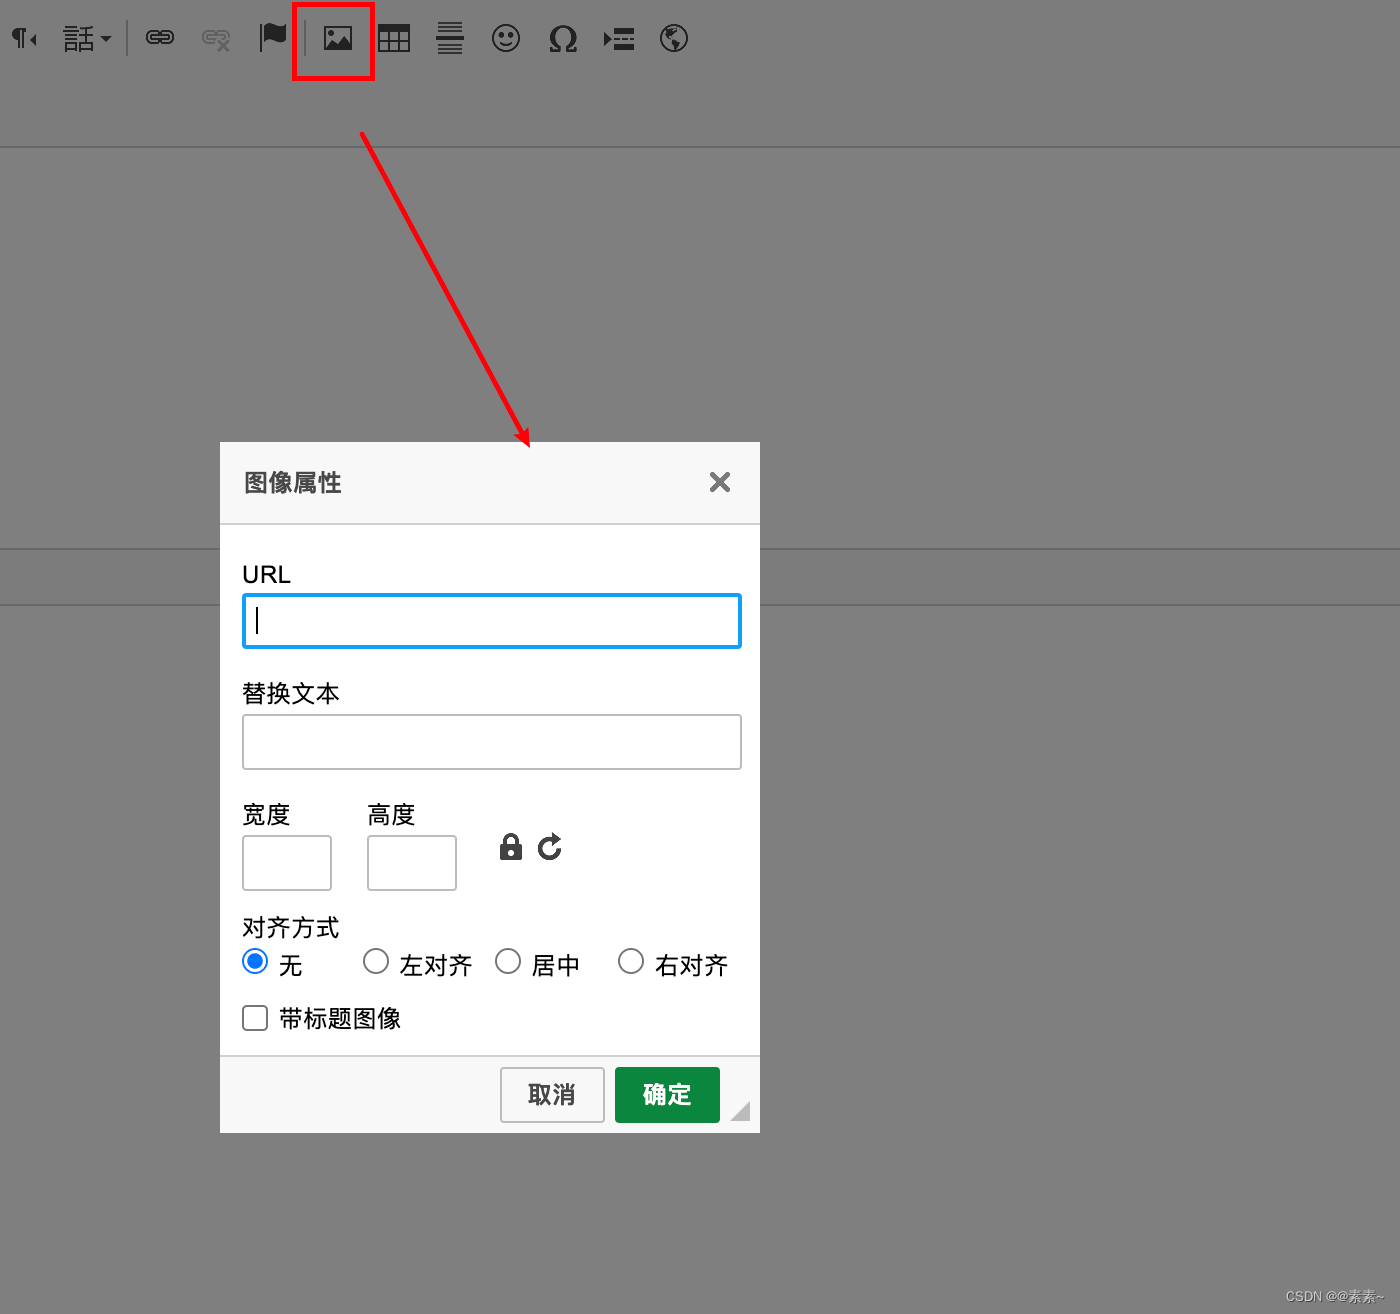Select the 左对齐 alignment radio button
The image size is (1400, 1314).
[376, 961]
